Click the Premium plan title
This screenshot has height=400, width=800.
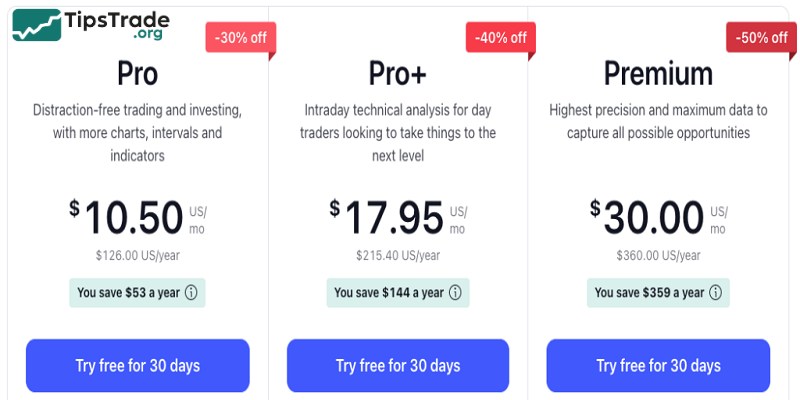click(658, 74)
